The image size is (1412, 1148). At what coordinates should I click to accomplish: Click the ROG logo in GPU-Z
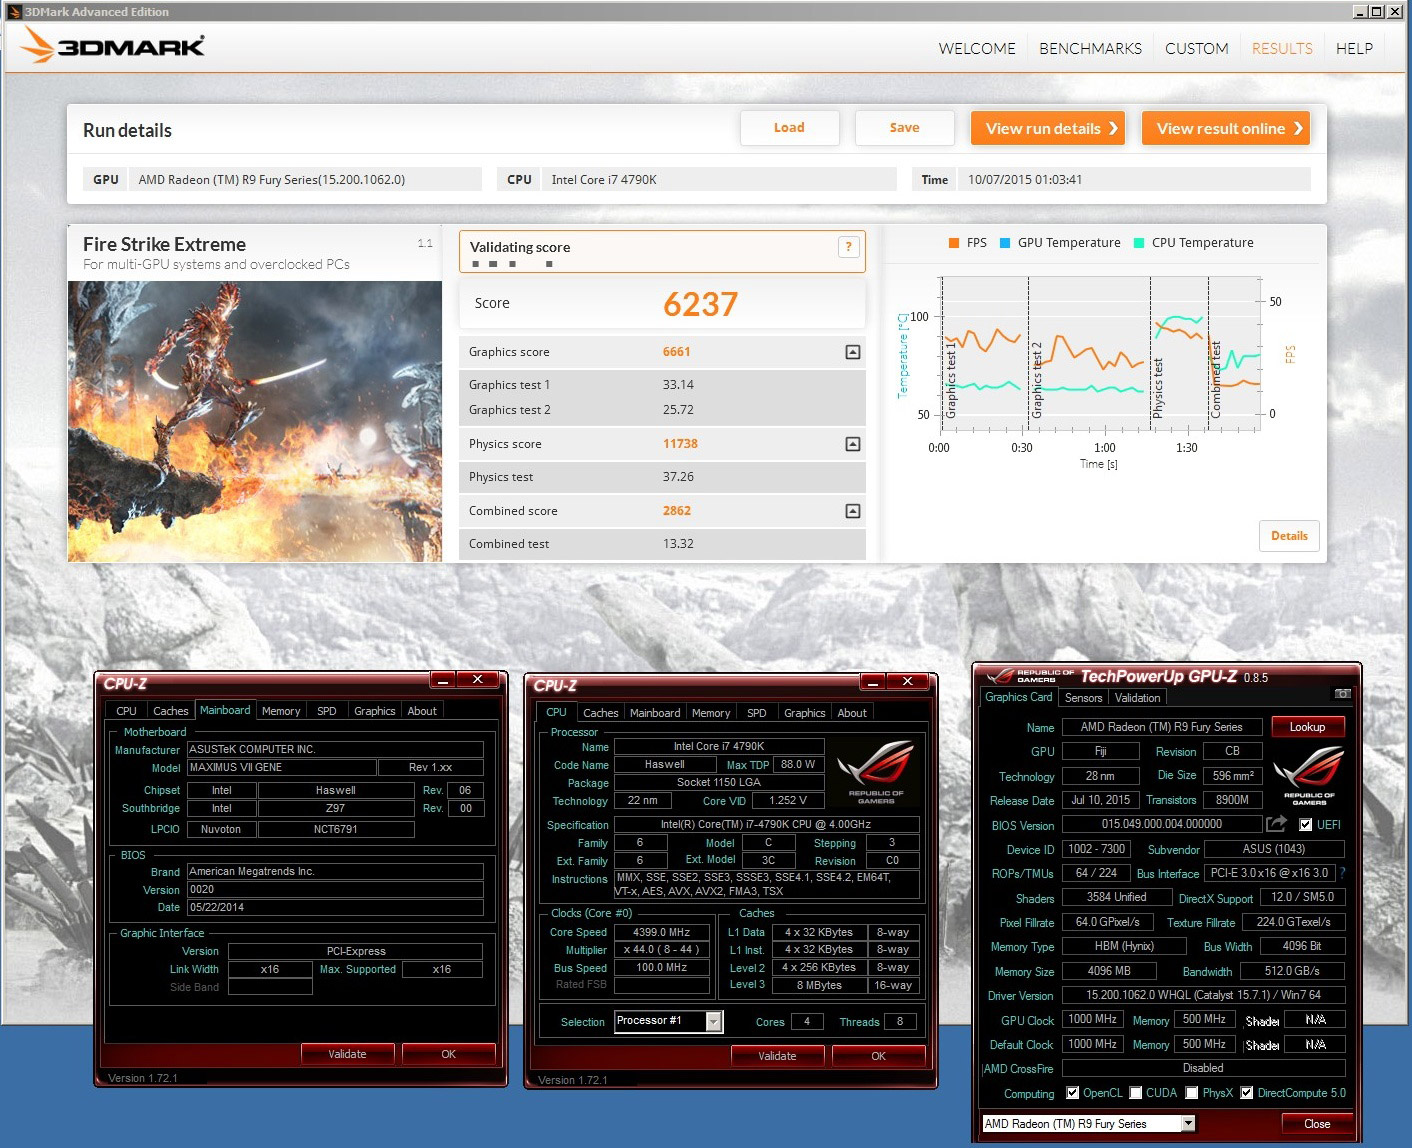coord(1309,774)
